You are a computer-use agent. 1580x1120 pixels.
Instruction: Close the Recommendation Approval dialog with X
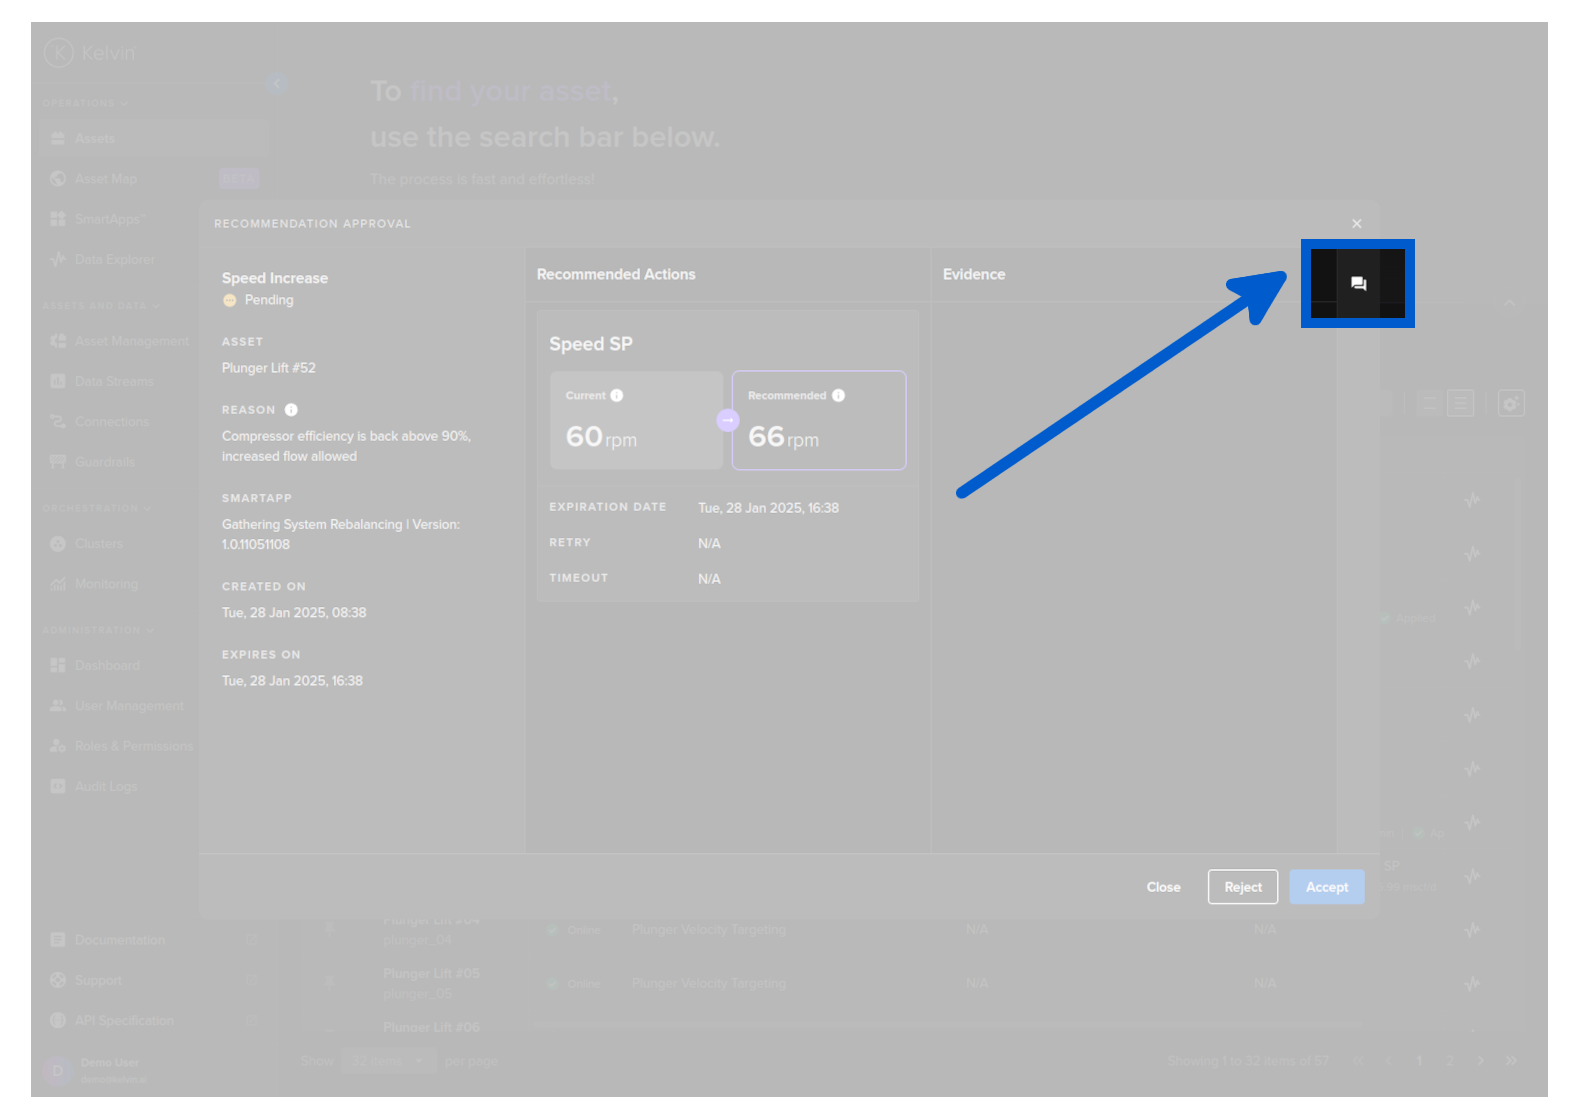click(1357, 224)
